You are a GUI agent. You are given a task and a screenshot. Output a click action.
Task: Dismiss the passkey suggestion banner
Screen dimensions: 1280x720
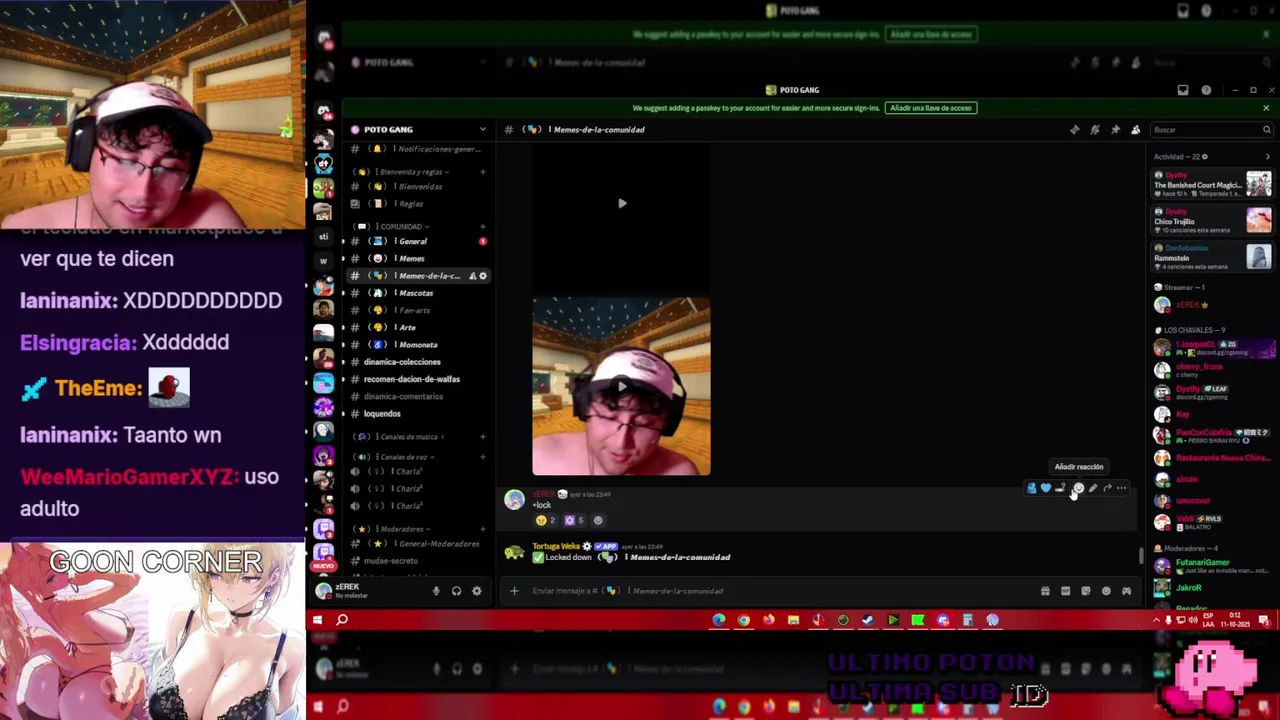[x=1266, y=108]
